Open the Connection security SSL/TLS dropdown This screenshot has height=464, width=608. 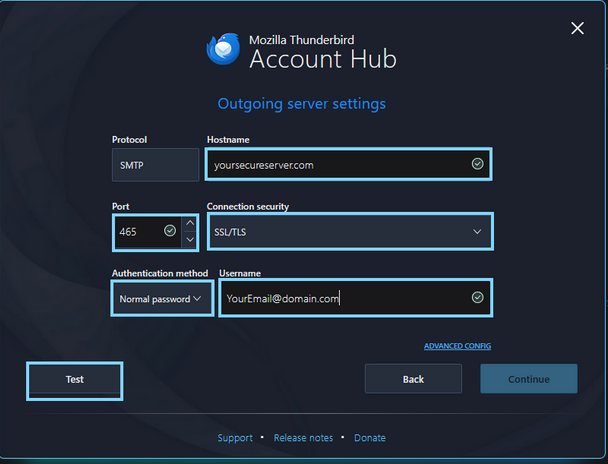[349, 231]
